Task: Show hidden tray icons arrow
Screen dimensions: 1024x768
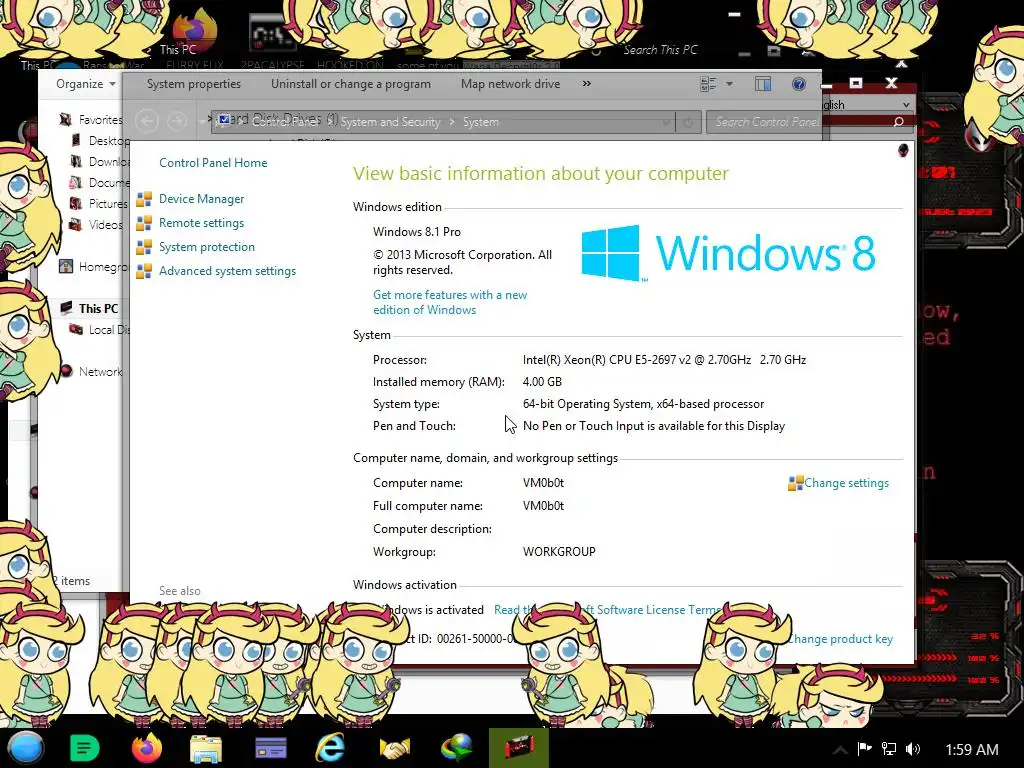Action: pos(840,750)
